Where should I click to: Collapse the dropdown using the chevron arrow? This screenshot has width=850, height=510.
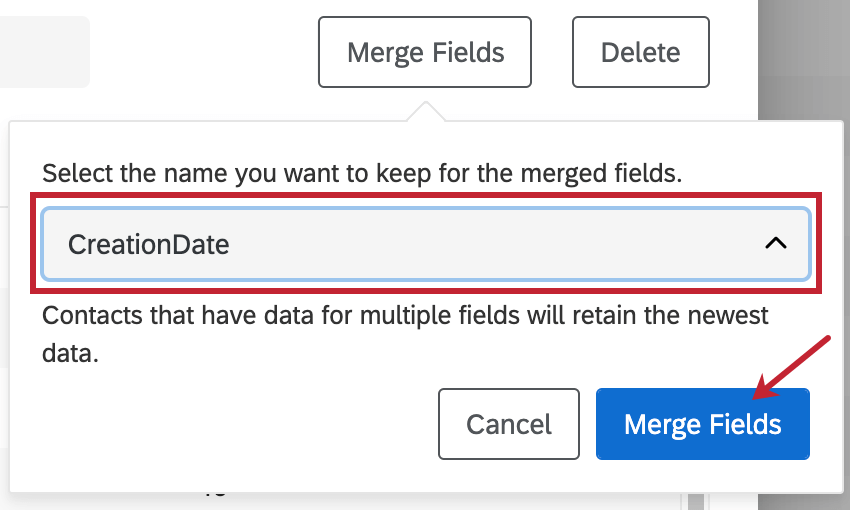[x=776, y=243]
